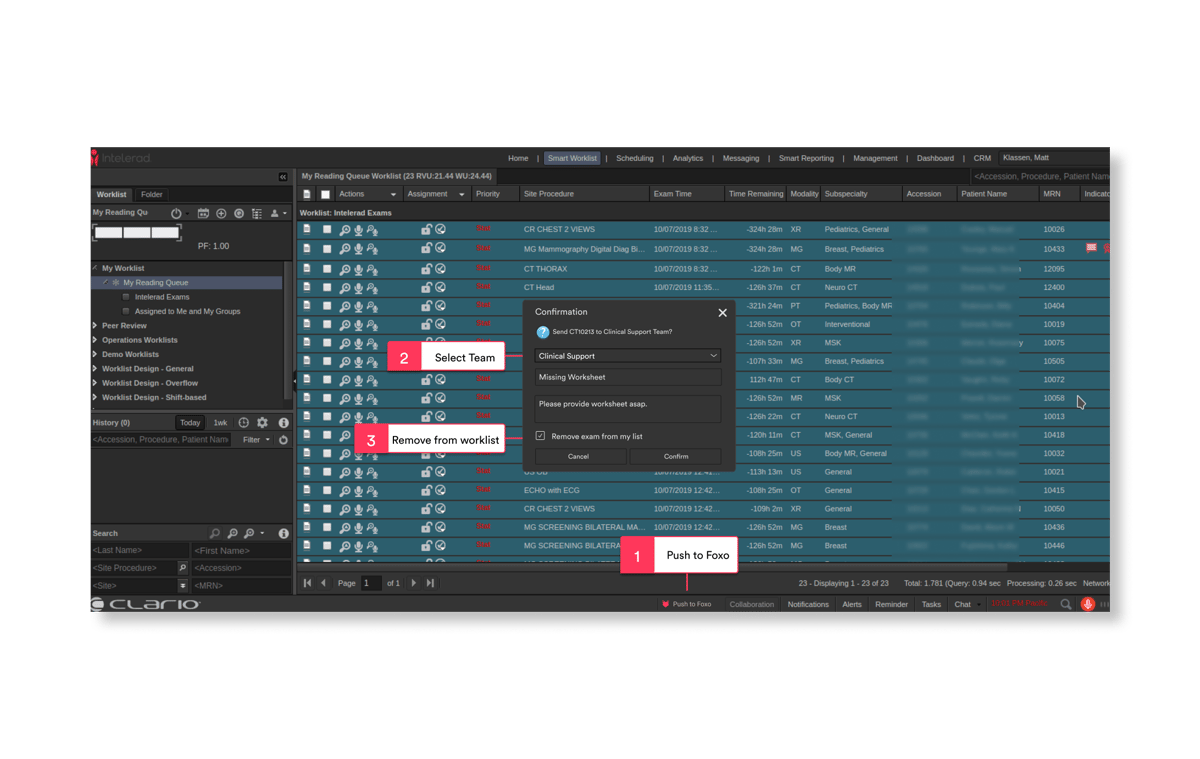The image size is (1200, 759).
Task: Open a study with the magnifying glass icon
Action: coord(345,229)
